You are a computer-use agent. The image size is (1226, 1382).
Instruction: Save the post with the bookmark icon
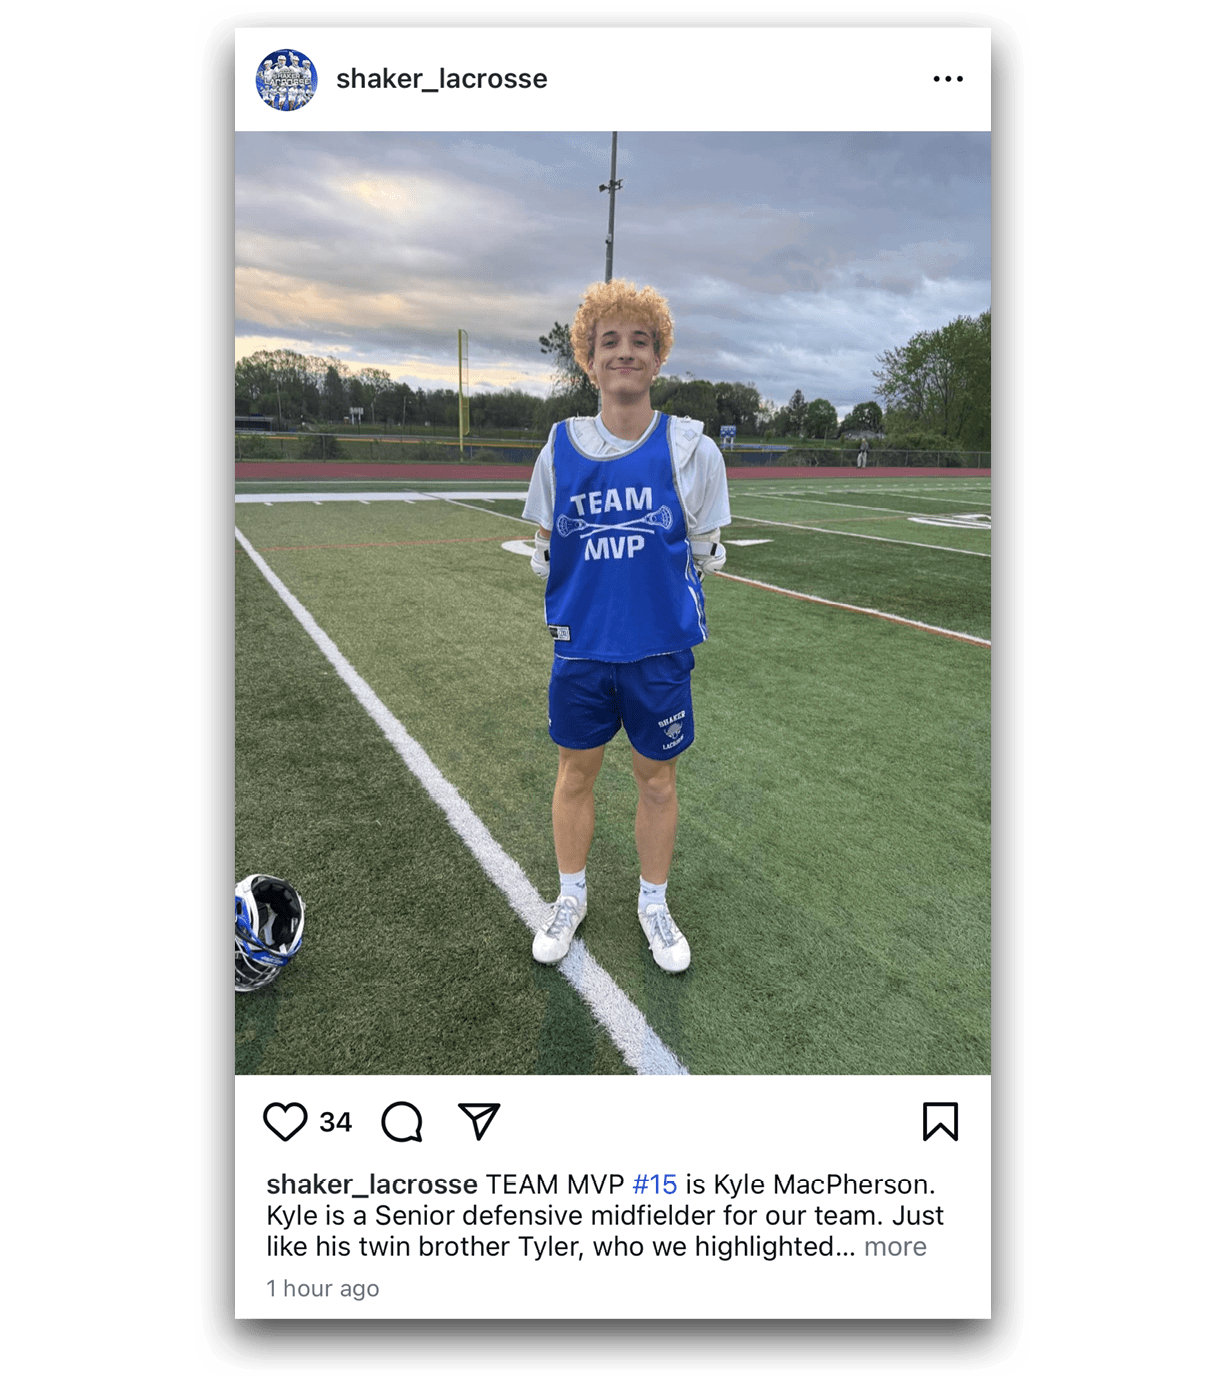click(940, 1121)
